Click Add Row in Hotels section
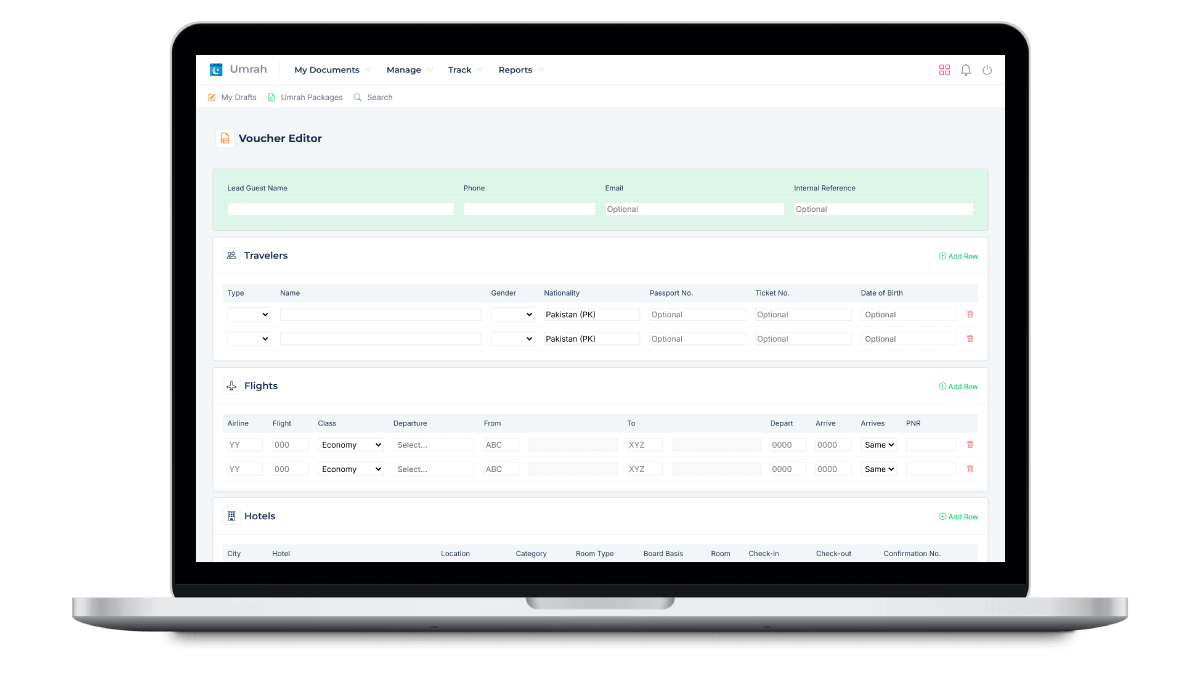Image resolution: width=1200 pixels, height=675 pixels. 958,517
